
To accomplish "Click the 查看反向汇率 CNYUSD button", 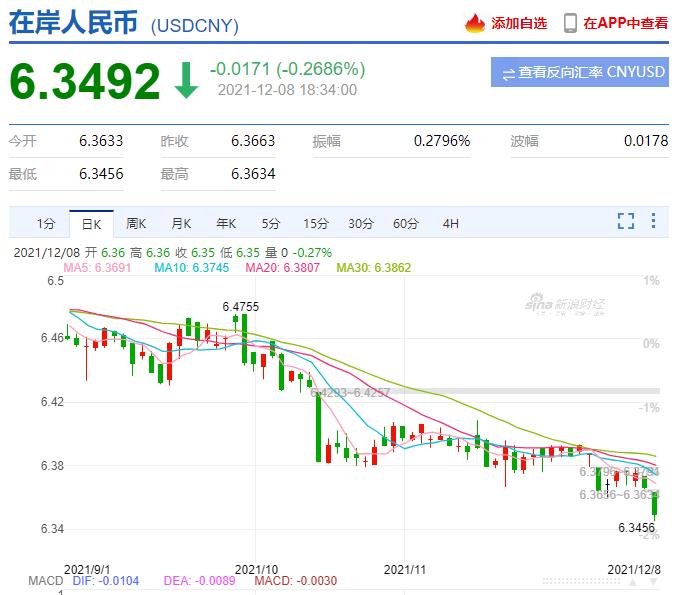I will coord(580,73).
